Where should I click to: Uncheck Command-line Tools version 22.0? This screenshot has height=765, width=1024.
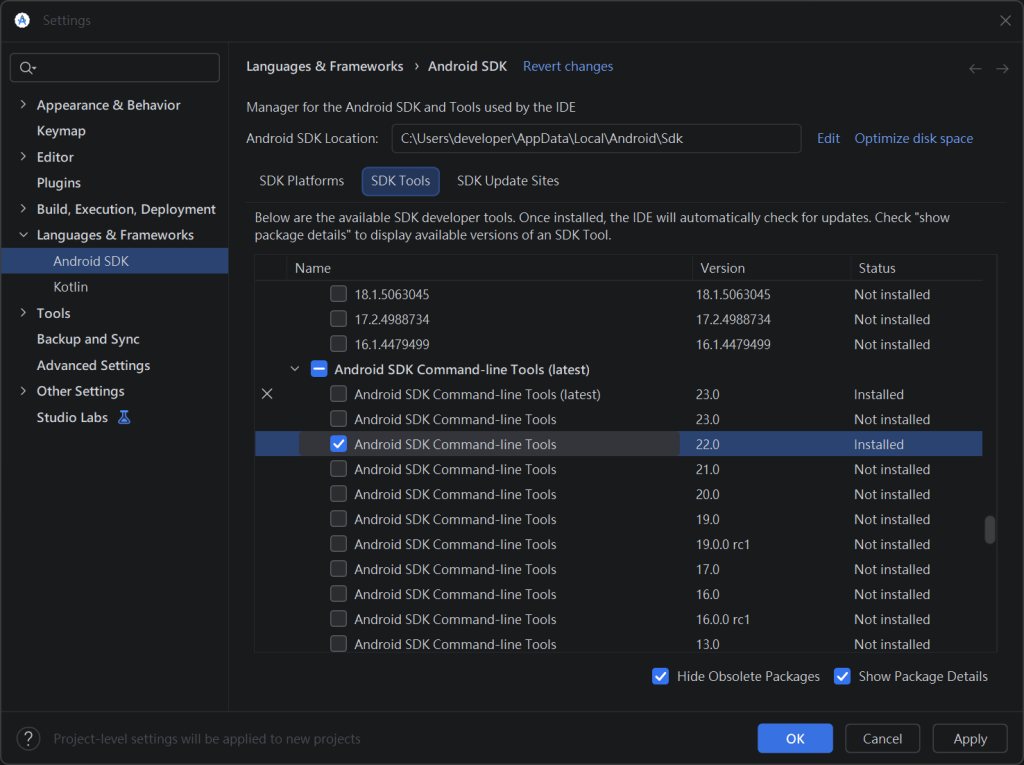(338, 444)
